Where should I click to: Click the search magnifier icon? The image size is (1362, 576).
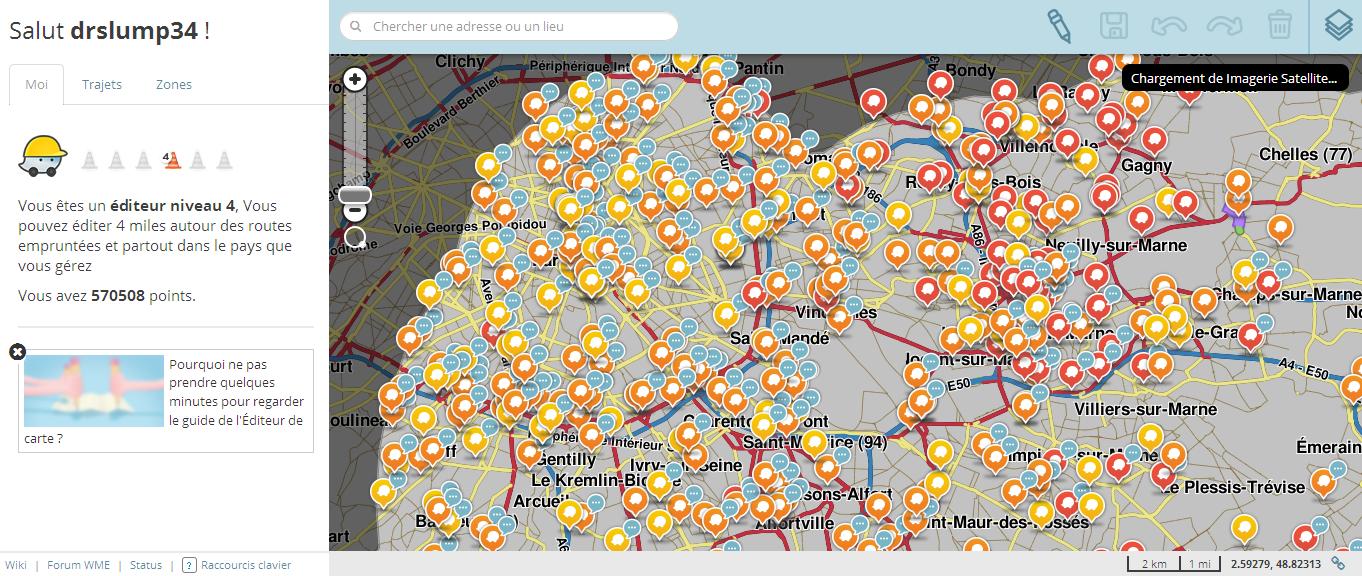355,27
